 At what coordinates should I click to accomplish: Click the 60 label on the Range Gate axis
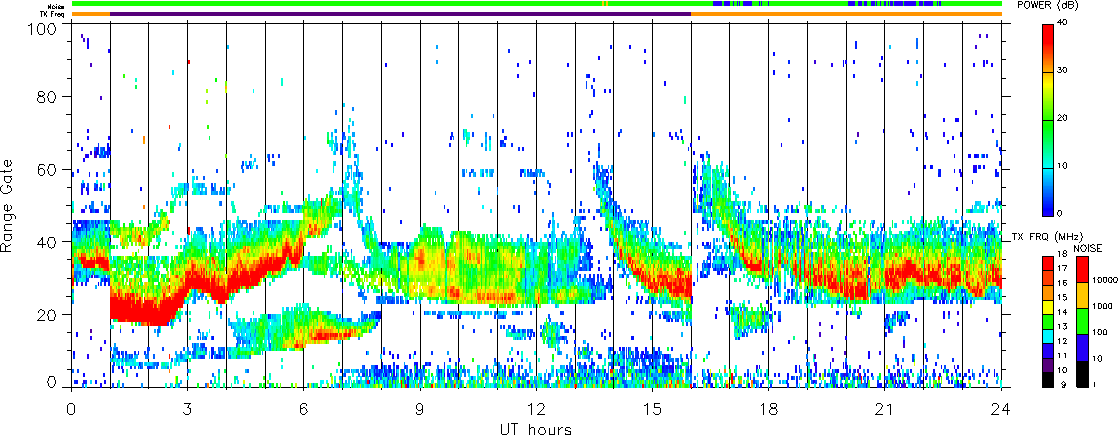coord(48,171)
